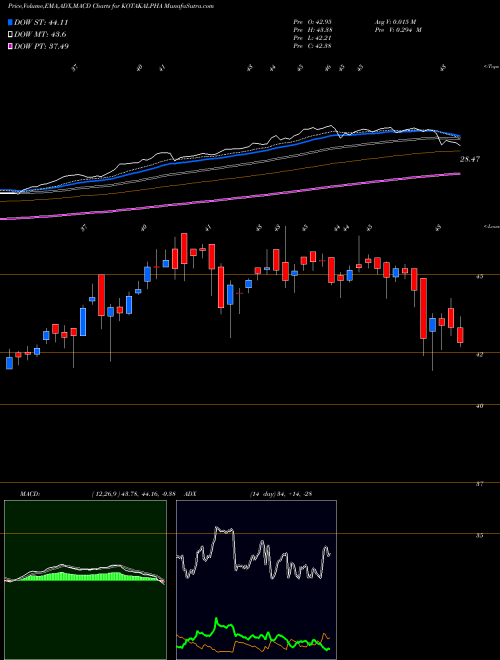Click the 'Pre L: 42.21' value

[312, 38]
